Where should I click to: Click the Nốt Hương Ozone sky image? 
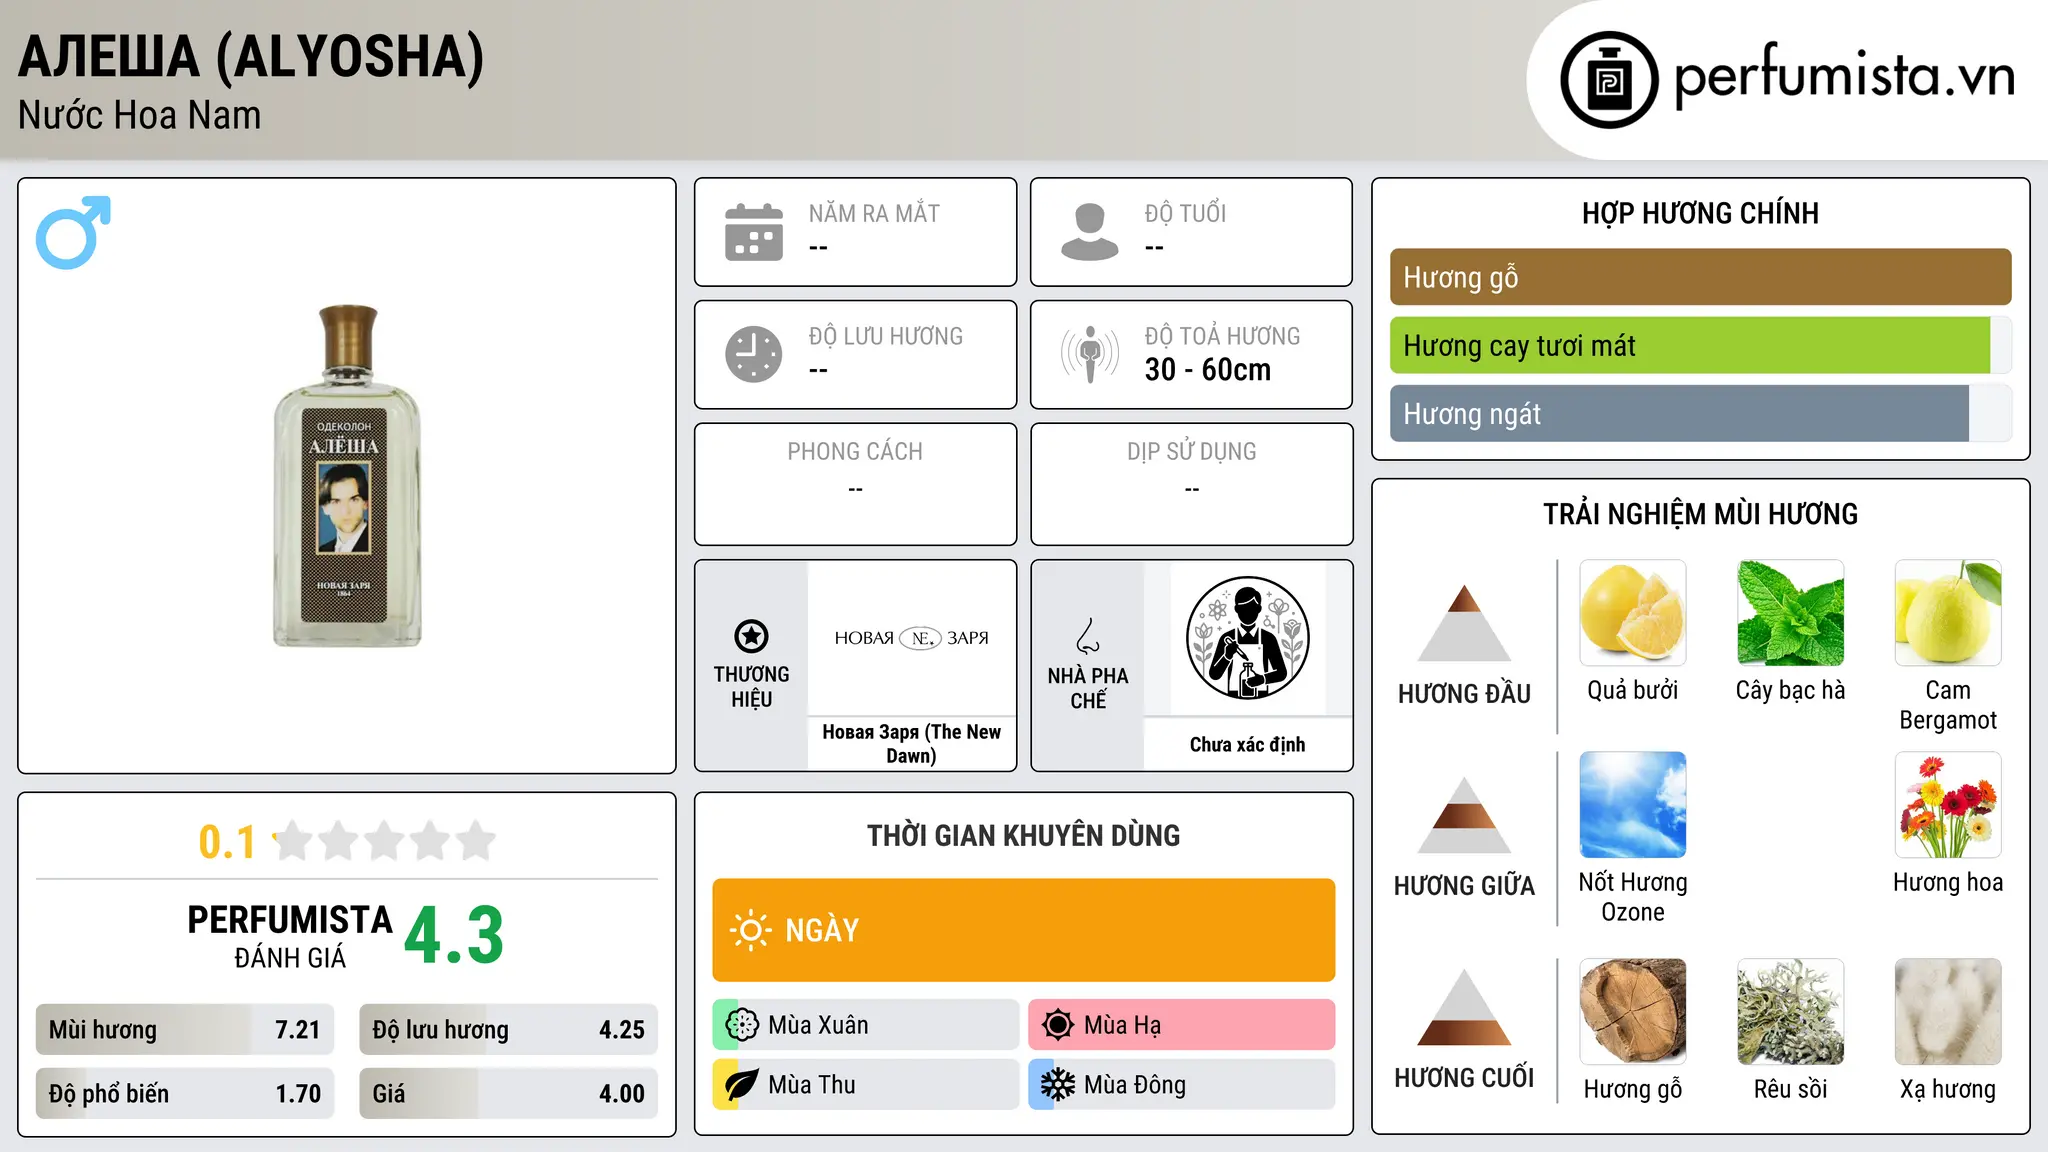(1633, 805)
